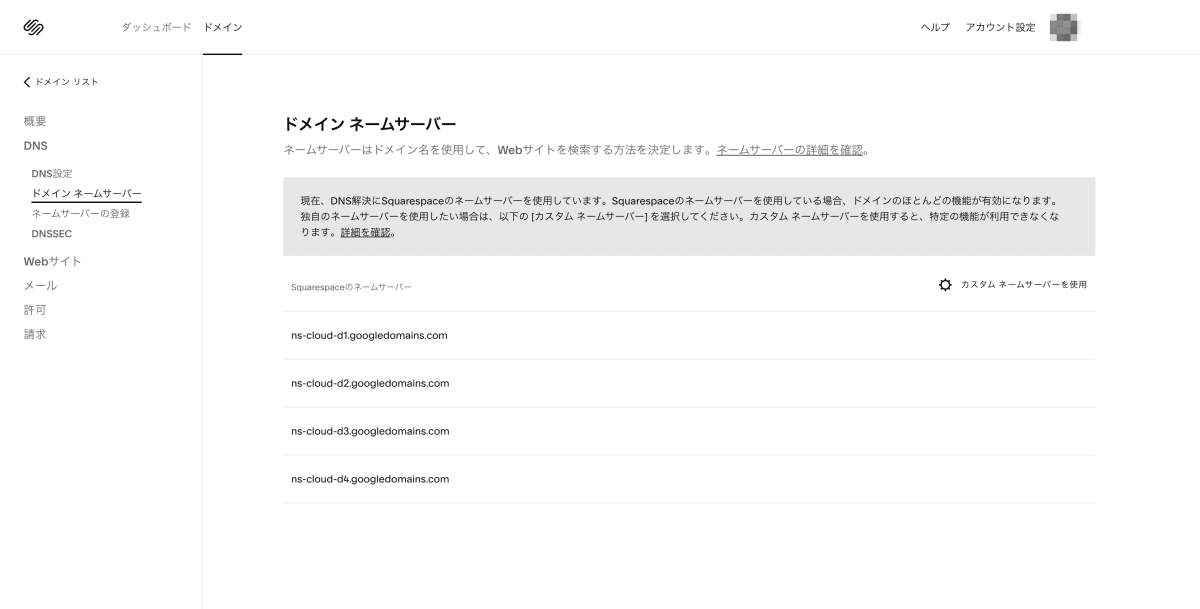This screenshot has height=609, width=1200.
Task: Open DNS設定 in the sidebar
Action: click(x=52, y=174)
